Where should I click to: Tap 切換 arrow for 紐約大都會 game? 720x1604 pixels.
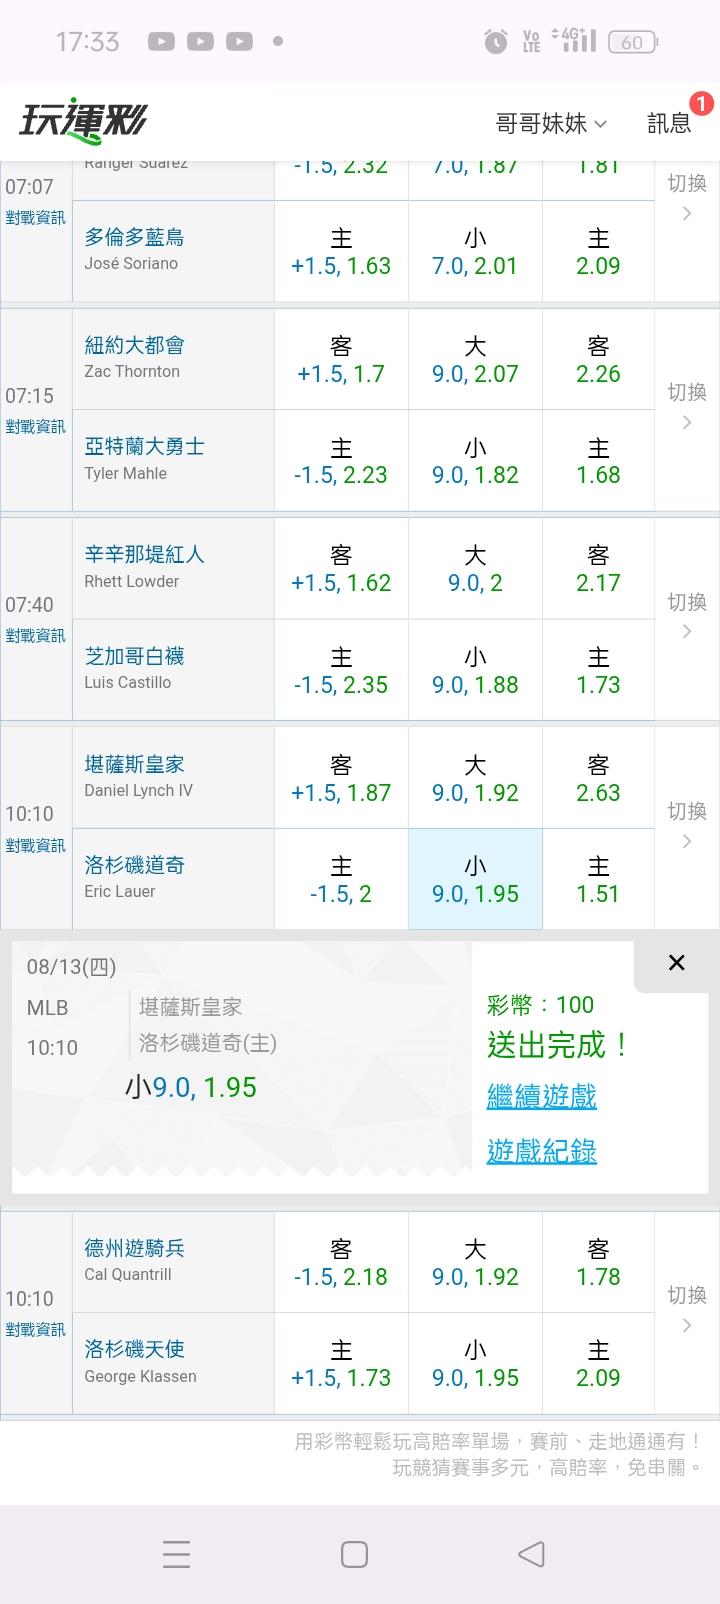point(687,407)
